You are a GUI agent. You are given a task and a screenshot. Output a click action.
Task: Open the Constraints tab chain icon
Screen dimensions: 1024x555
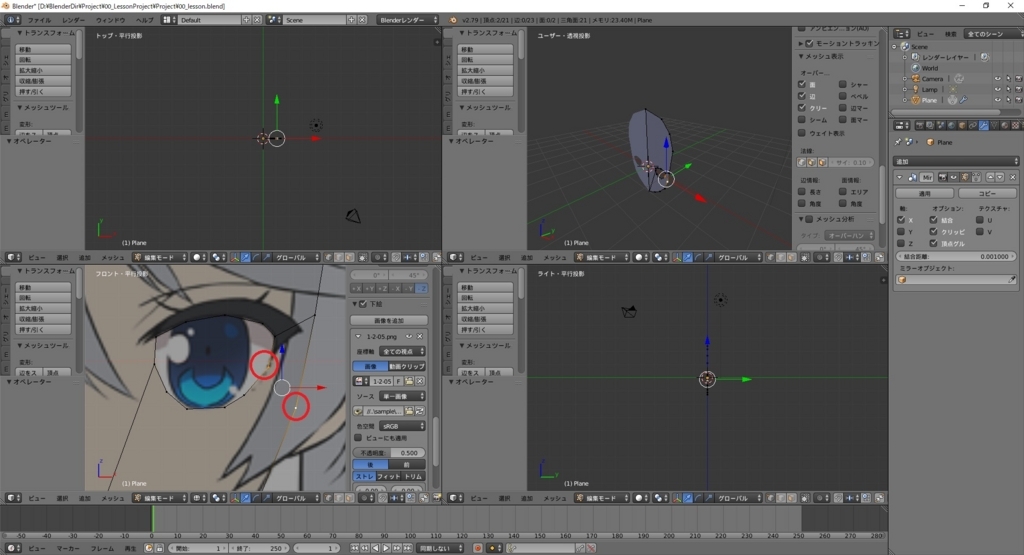point(972,125)
